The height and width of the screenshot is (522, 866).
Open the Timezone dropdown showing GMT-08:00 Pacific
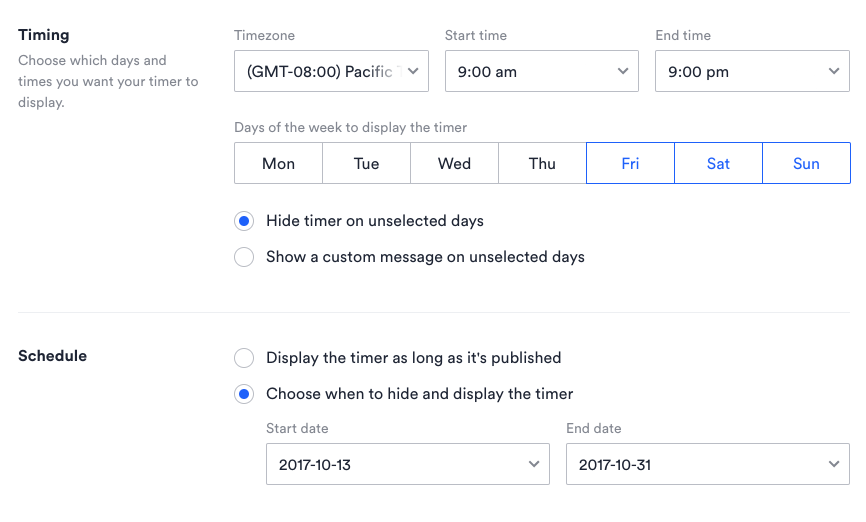320,71
